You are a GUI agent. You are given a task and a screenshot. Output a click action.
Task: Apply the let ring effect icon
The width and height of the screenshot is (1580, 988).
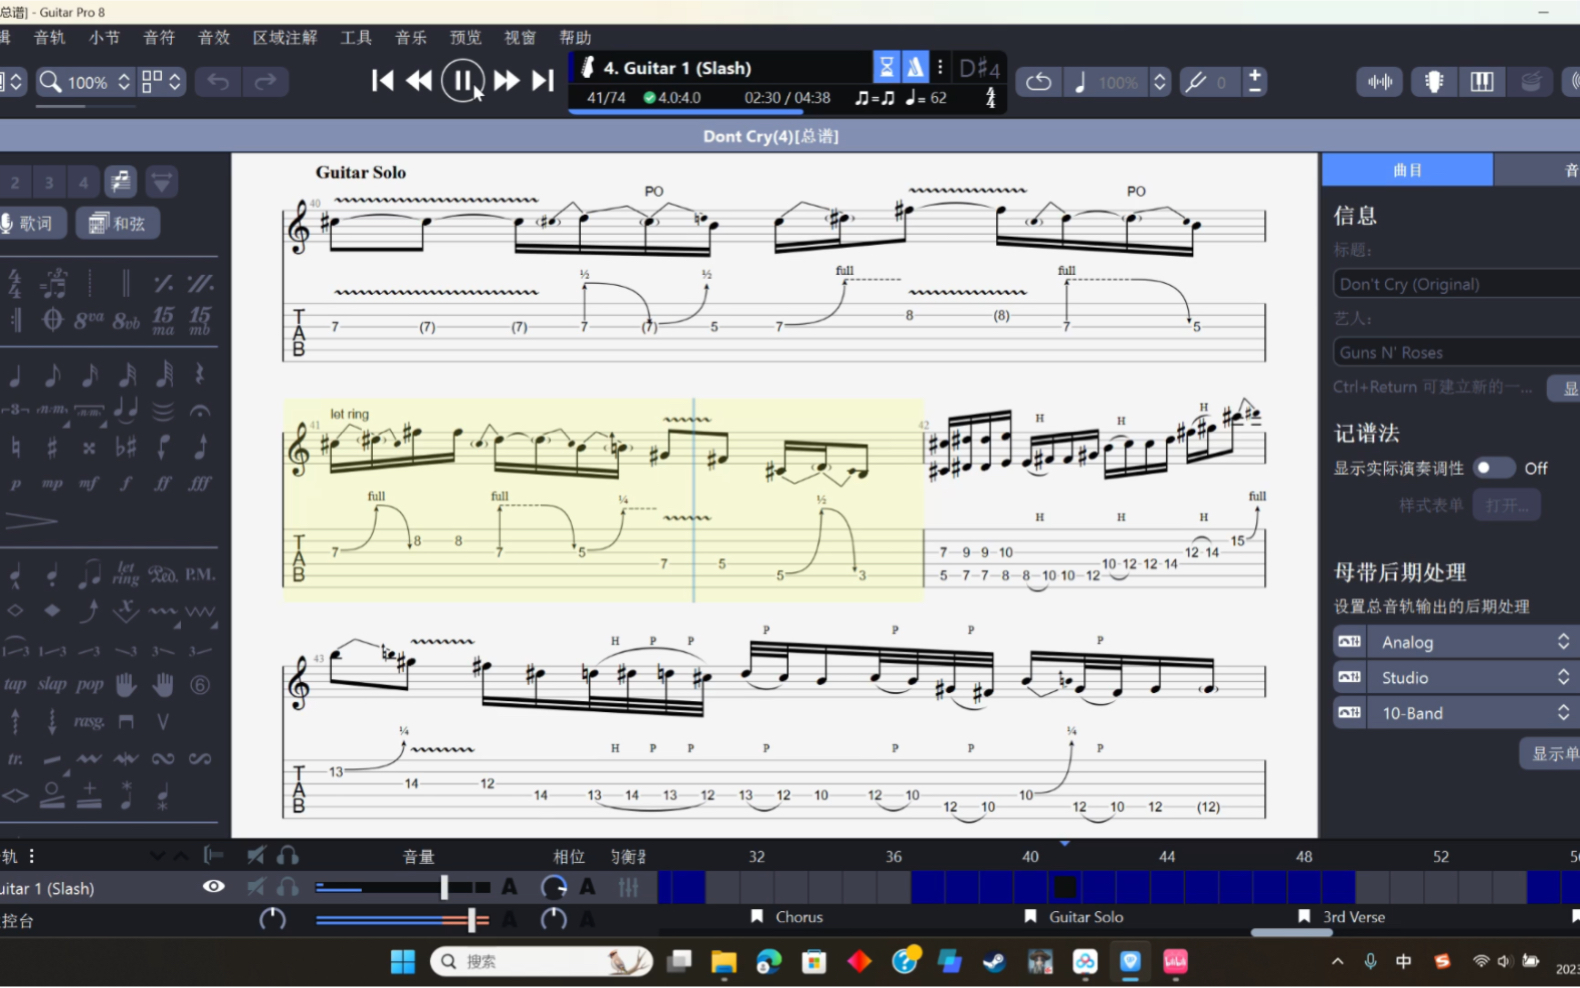tap(126, 574)
